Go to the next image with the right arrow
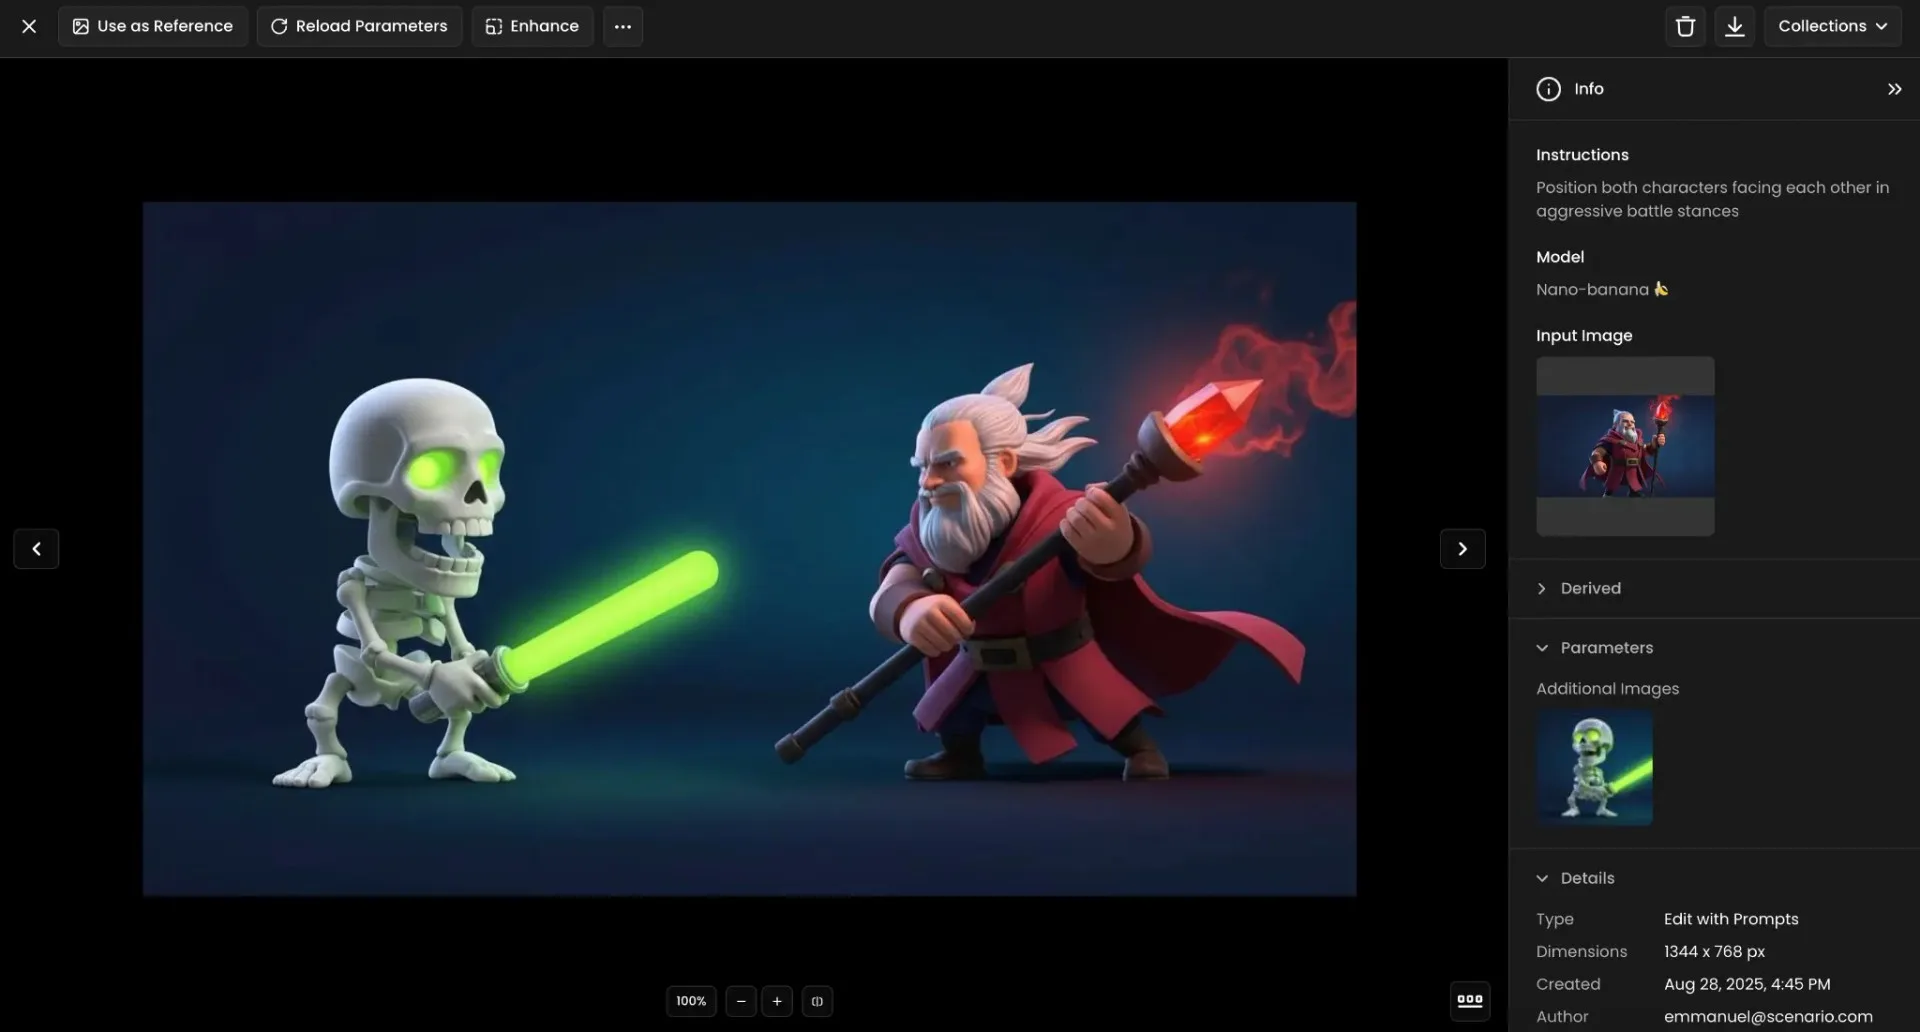 coord(1462,548)
